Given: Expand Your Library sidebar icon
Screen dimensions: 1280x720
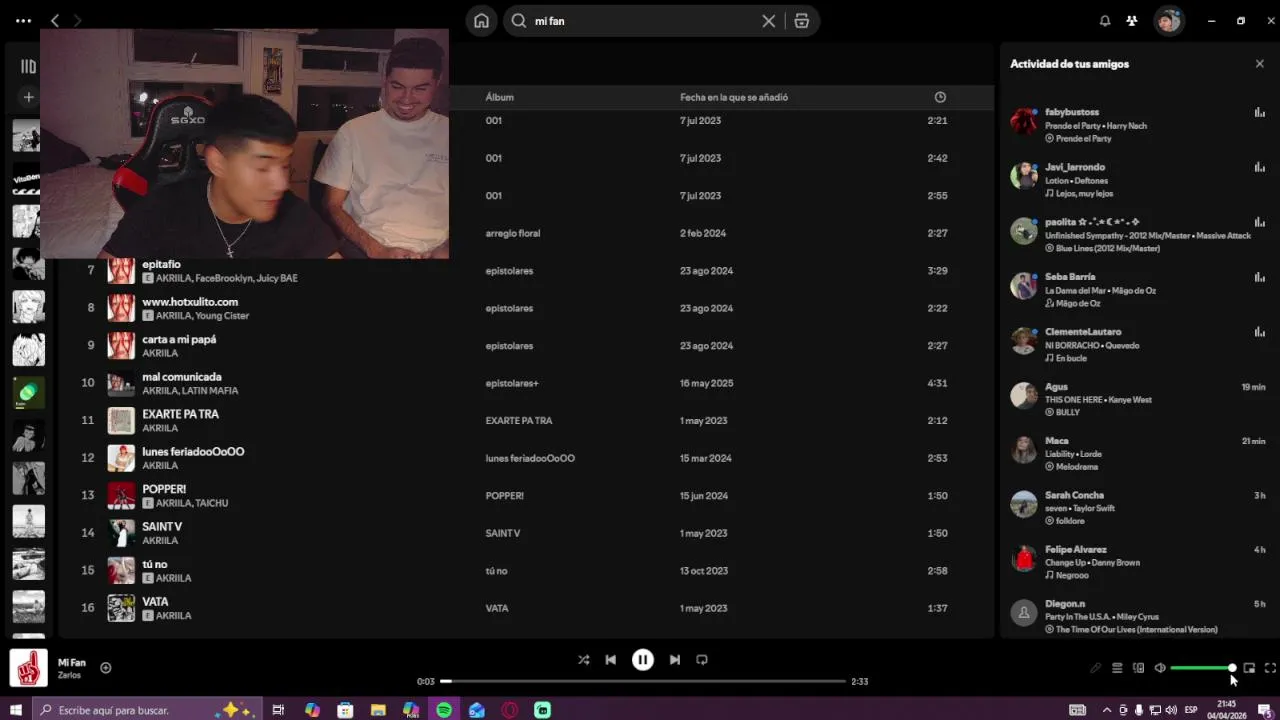Looking at the screenshot, I should click(28, 67).
